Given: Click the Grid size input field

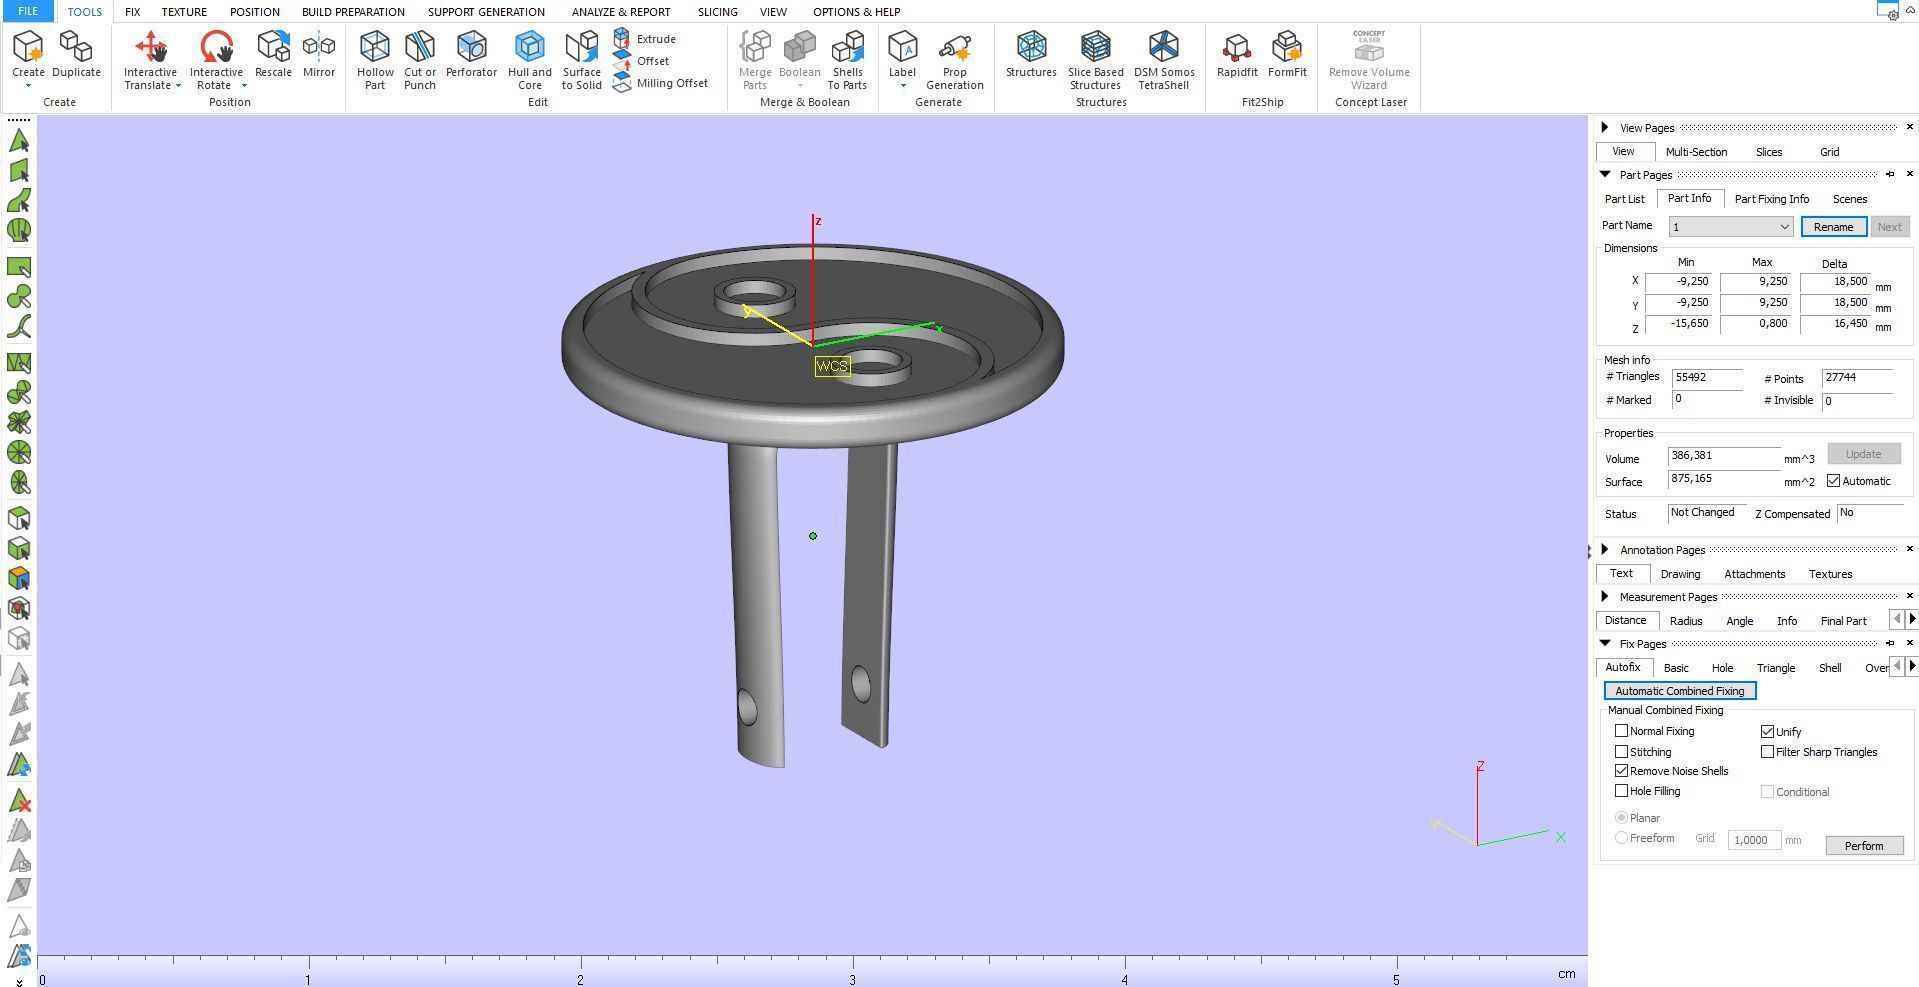Looking at the screenshot, I should (x=1753, y=840).
